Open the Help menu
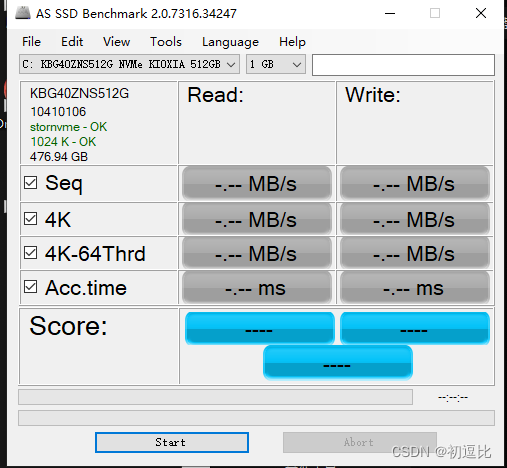Viewport: 507px width, 468px height. [292, 42]
